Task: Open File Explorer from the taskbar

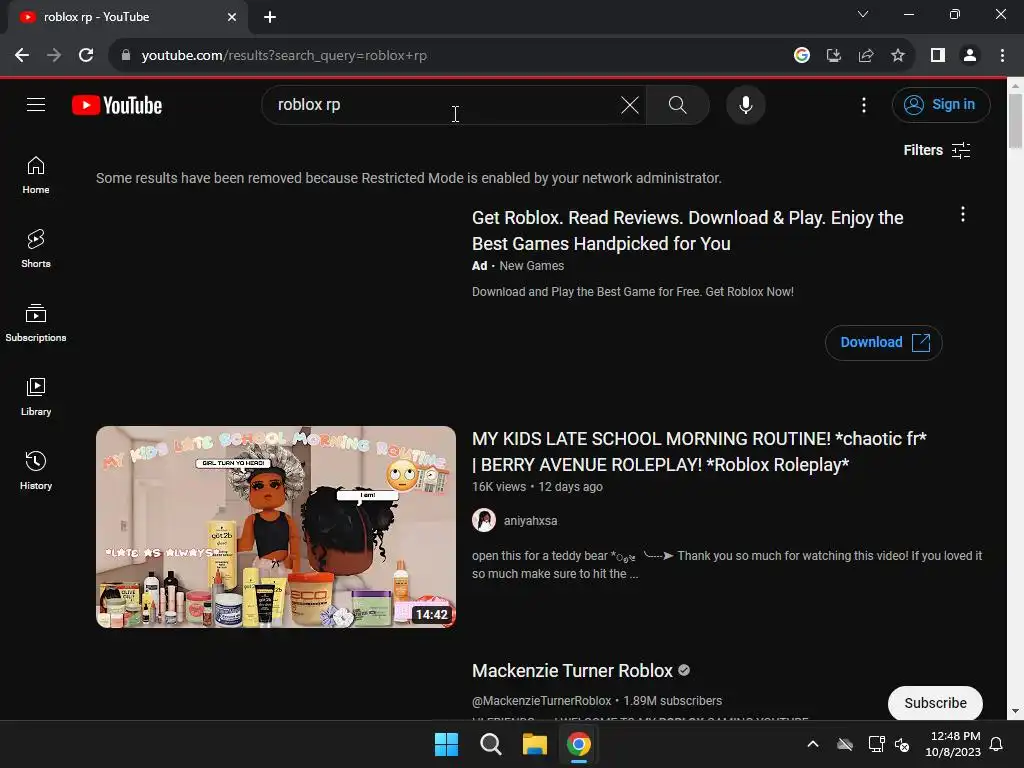Action: click(534, 744)
